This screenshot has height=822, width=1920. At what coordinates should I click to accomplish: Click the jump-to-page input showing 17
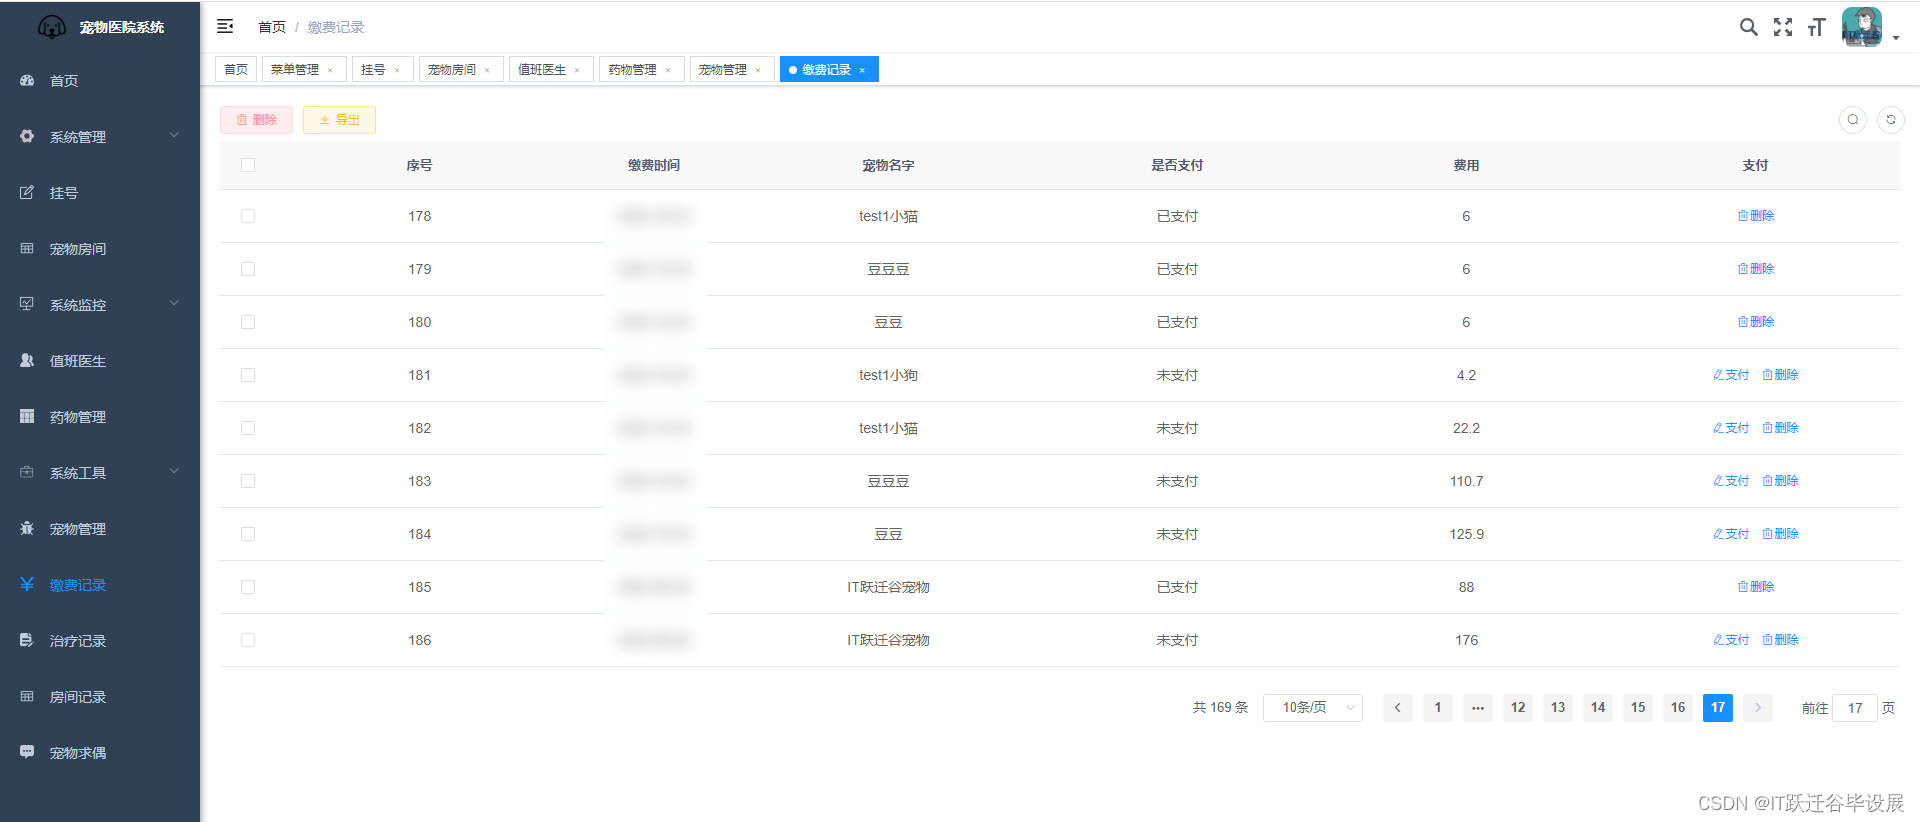[1855, 708]
